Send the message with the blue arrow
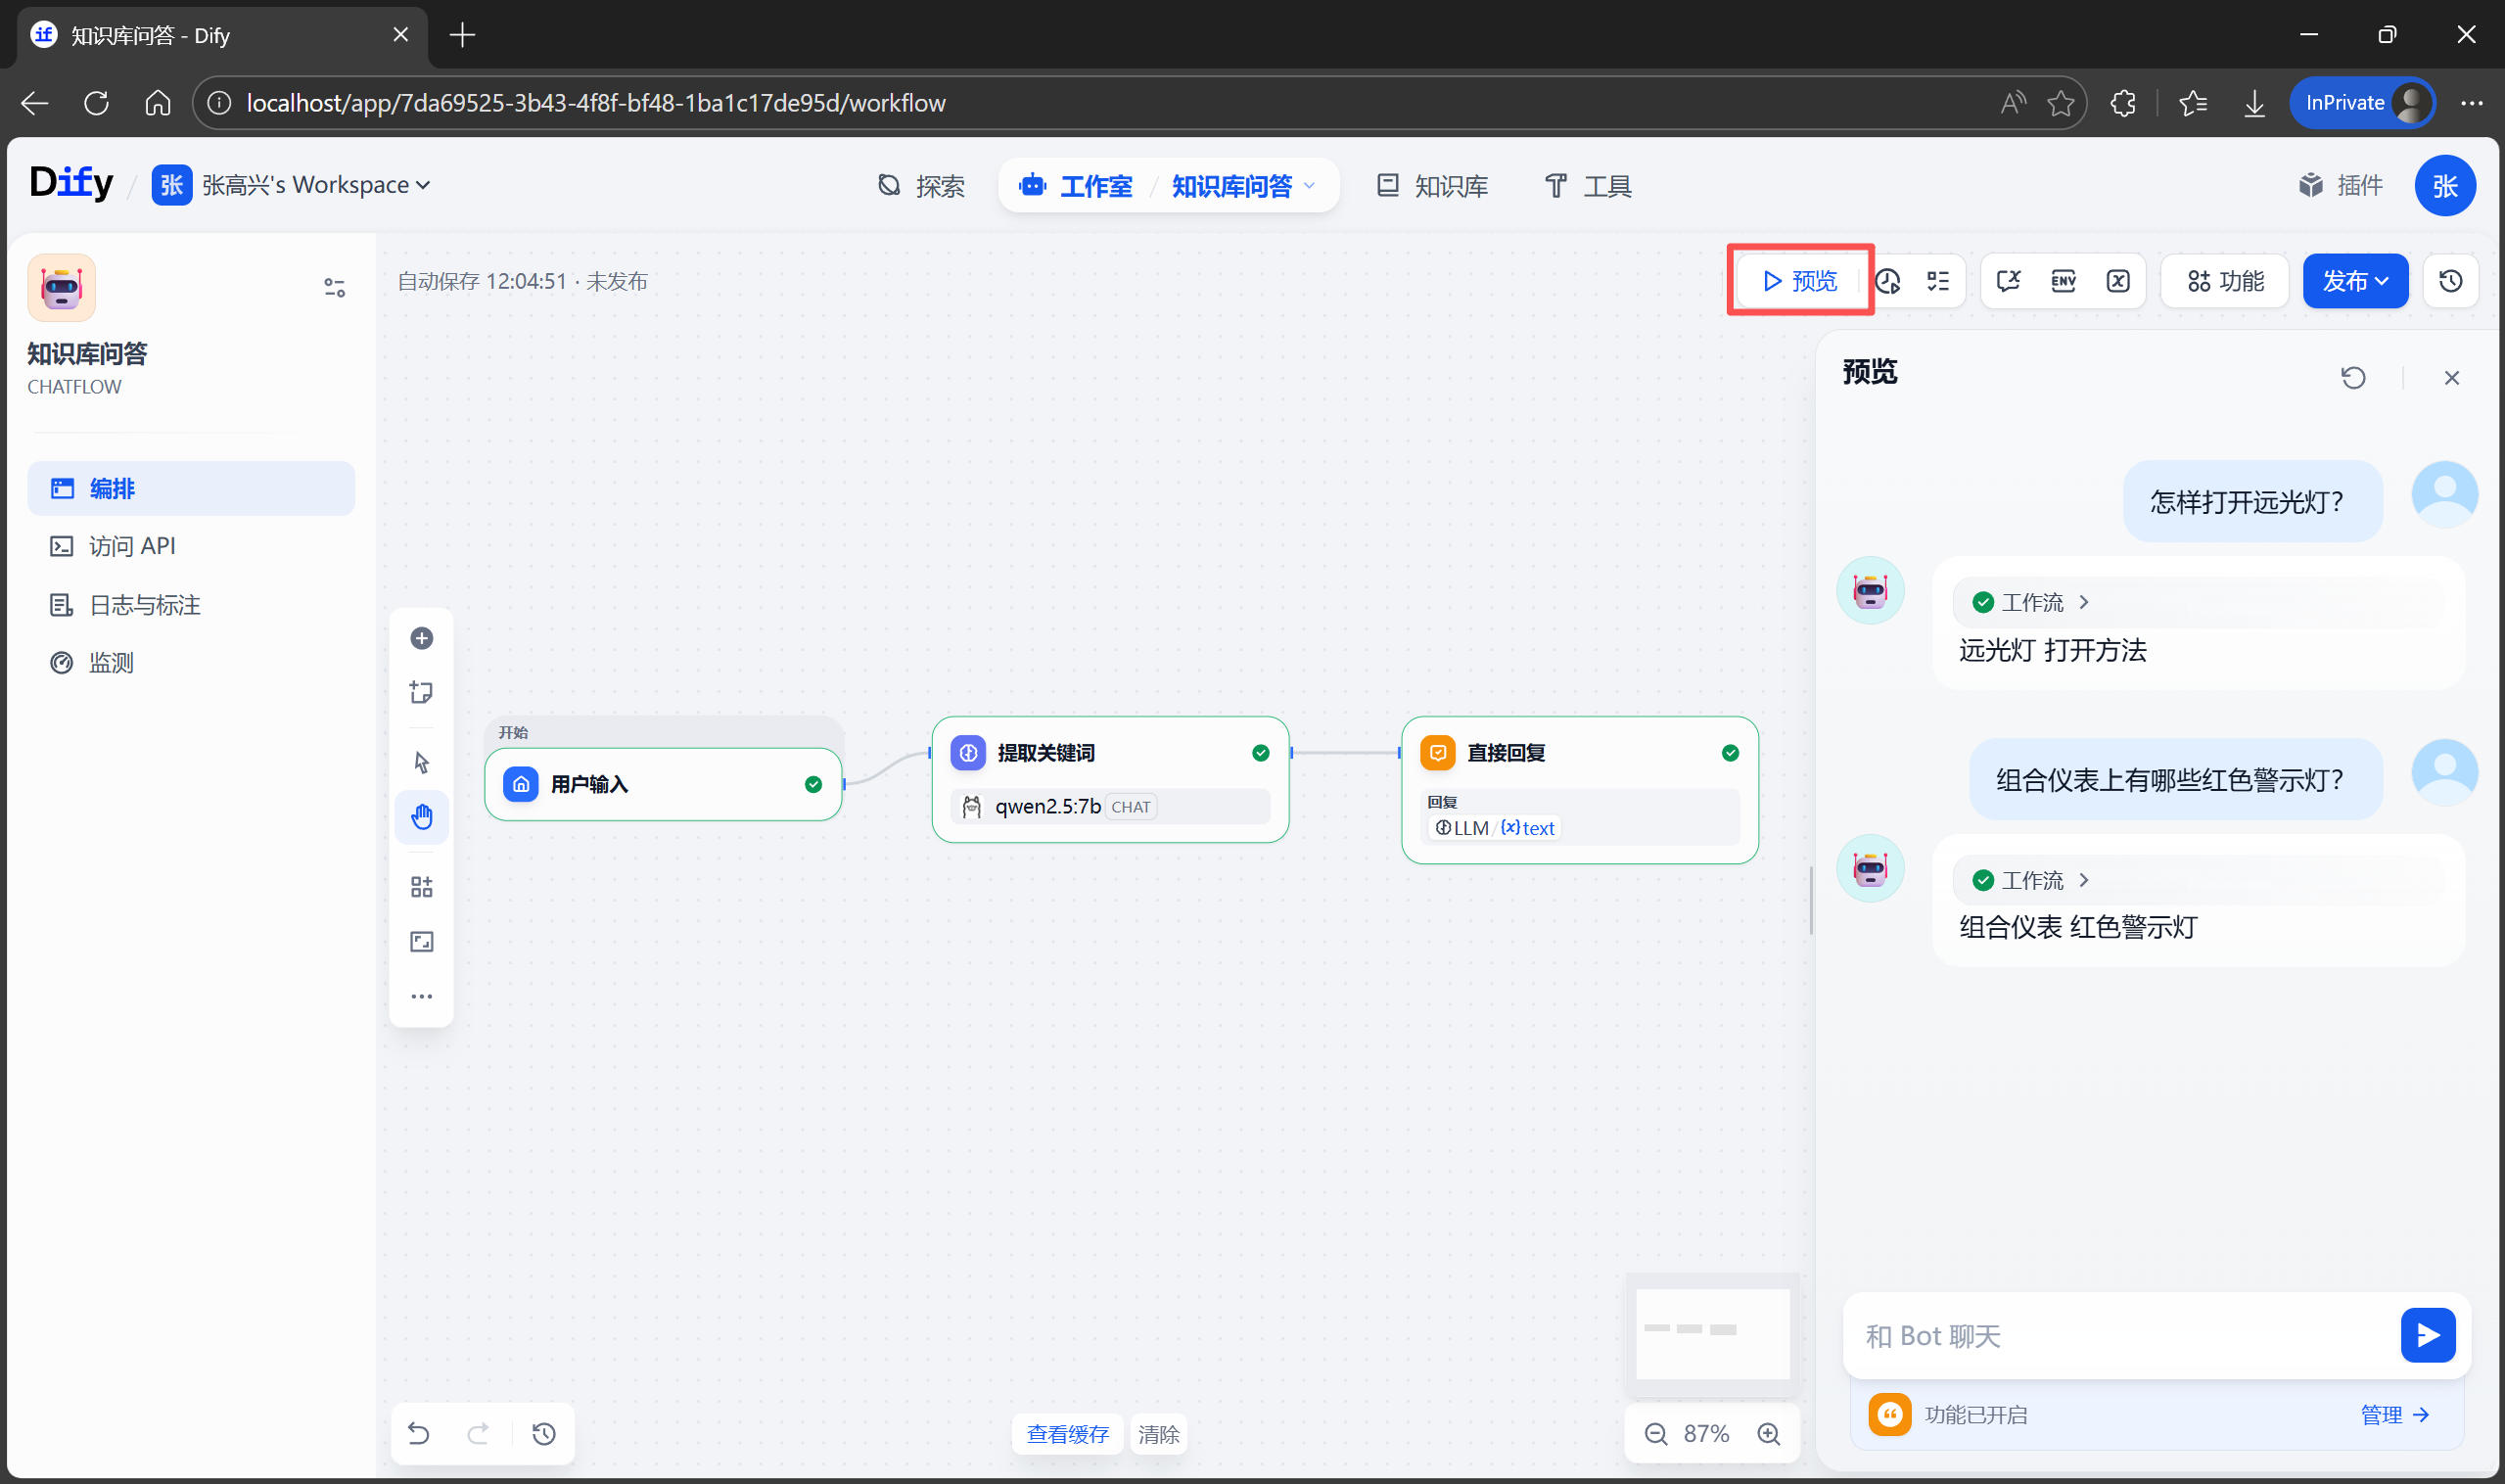 coord(2427,1335)
